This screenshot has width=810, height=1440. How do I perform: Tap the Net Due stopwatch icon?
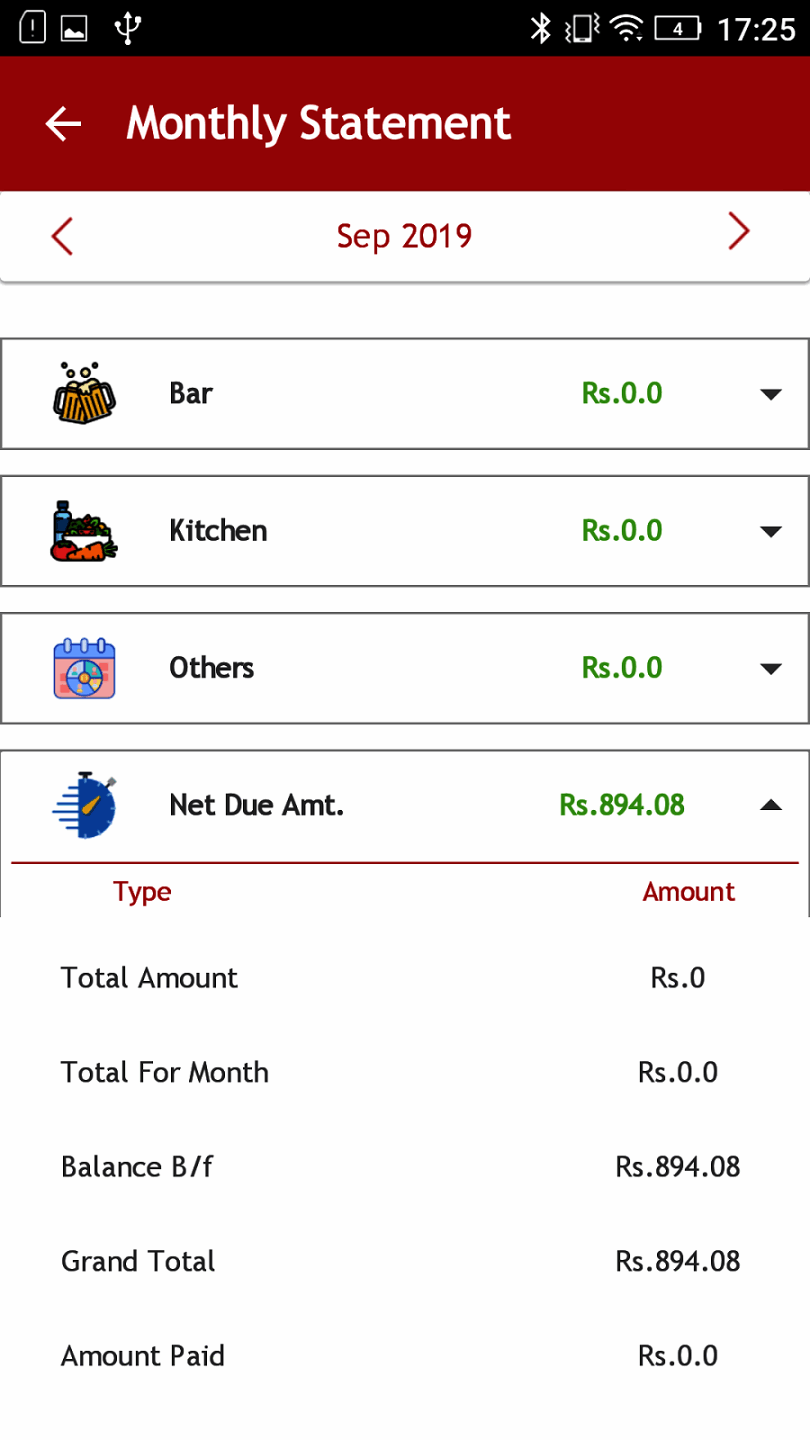(x=84, y=804)
